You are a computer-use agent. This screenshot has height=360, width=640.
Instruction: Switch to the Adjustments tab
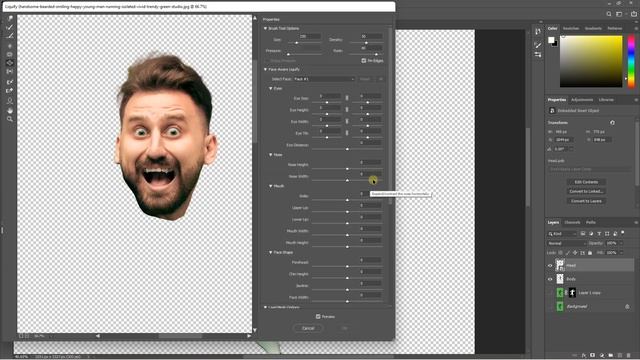(x=582, y=100)
